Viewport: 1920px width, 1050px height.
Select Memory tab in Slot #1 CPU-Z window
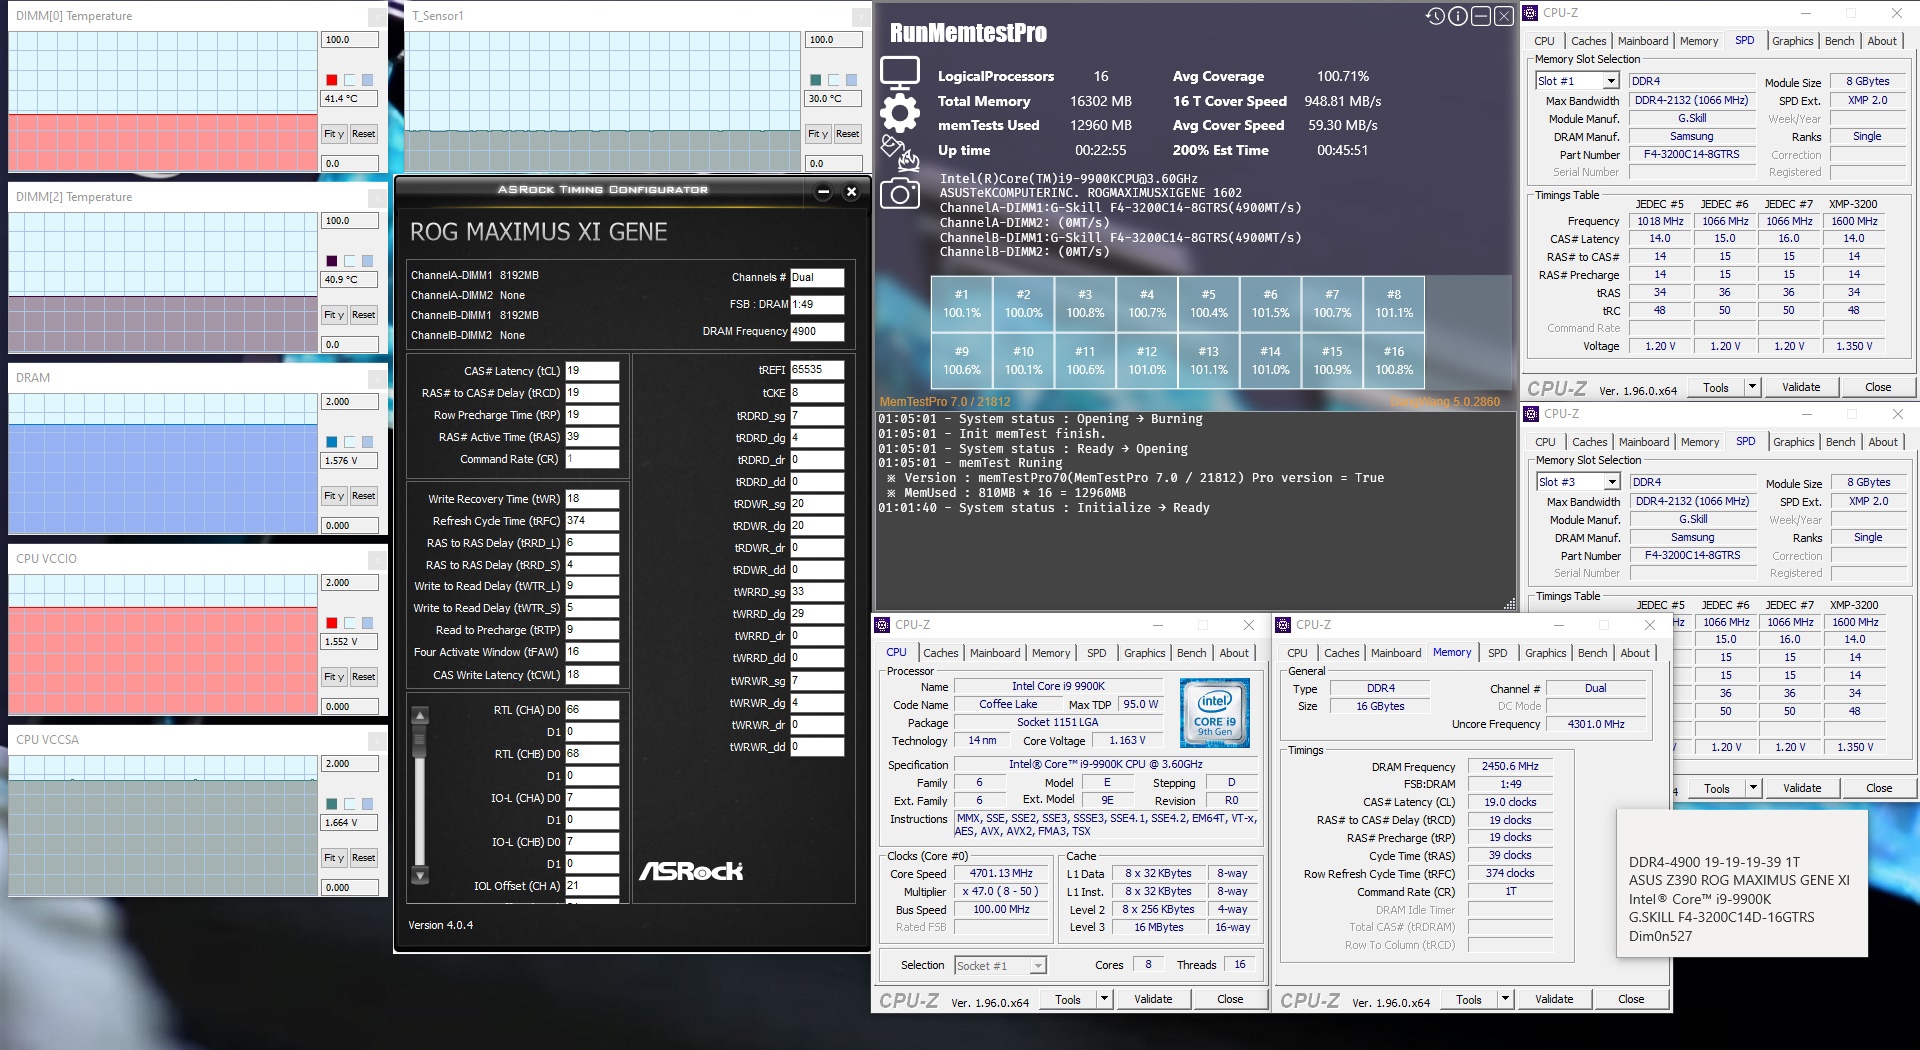point(1699,41)
